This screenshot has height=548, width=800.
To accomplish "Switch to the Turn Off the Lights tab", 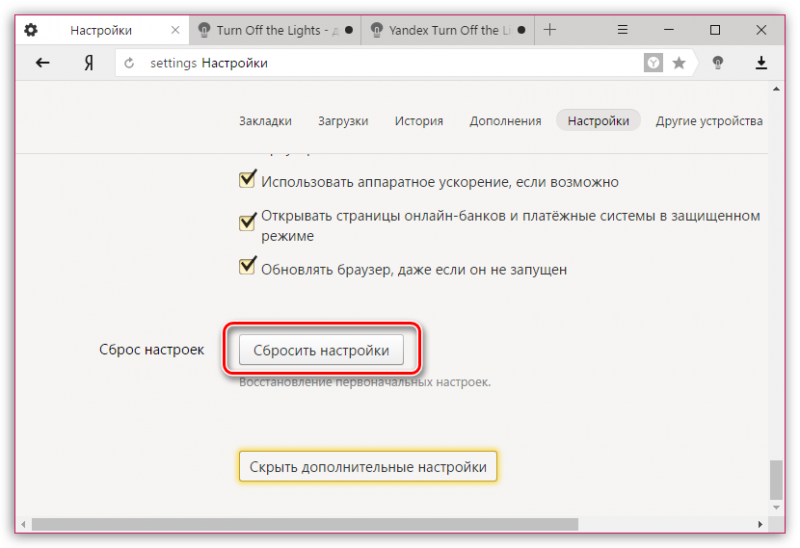I will point(276,30).
